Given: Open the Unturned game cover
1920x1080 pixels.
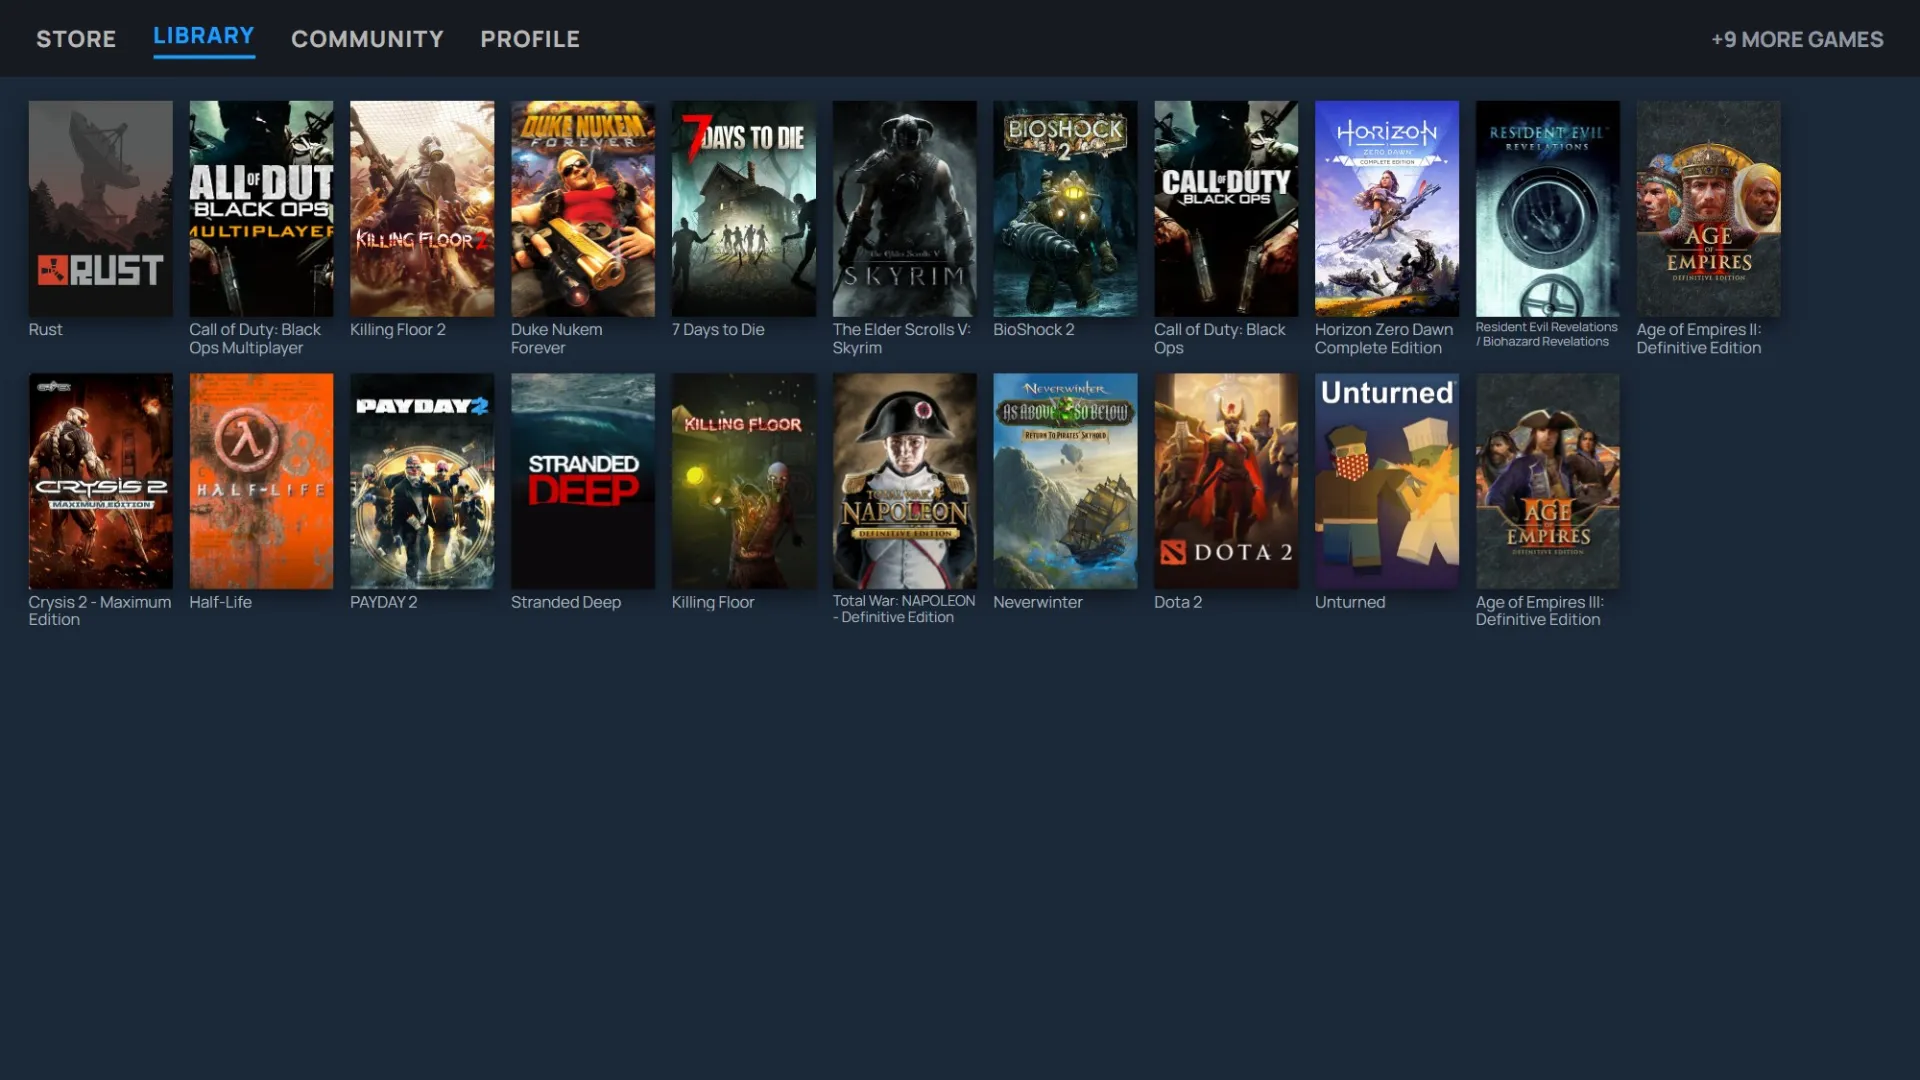Looking at the screenshot, I should coord(1387,481).
